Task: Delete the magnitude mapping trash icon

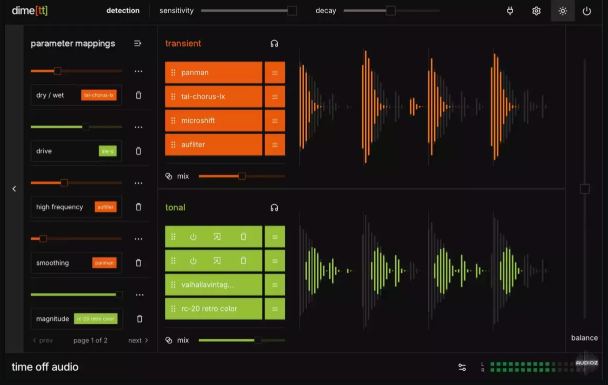Action: (140, 319)
